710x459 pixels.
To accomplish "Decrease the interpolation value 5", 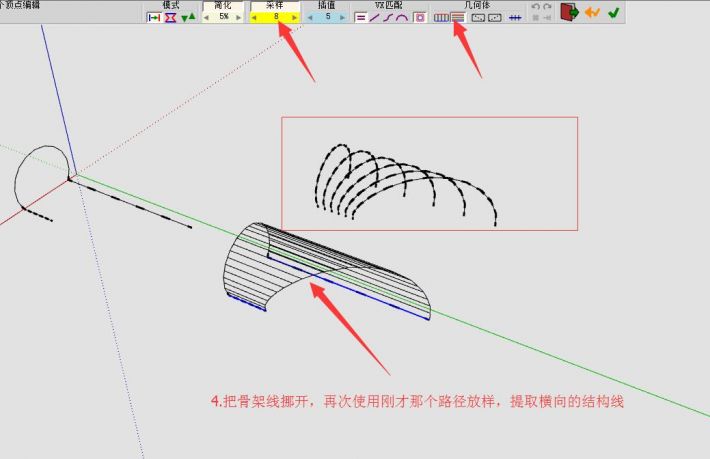I will (310, 18).
